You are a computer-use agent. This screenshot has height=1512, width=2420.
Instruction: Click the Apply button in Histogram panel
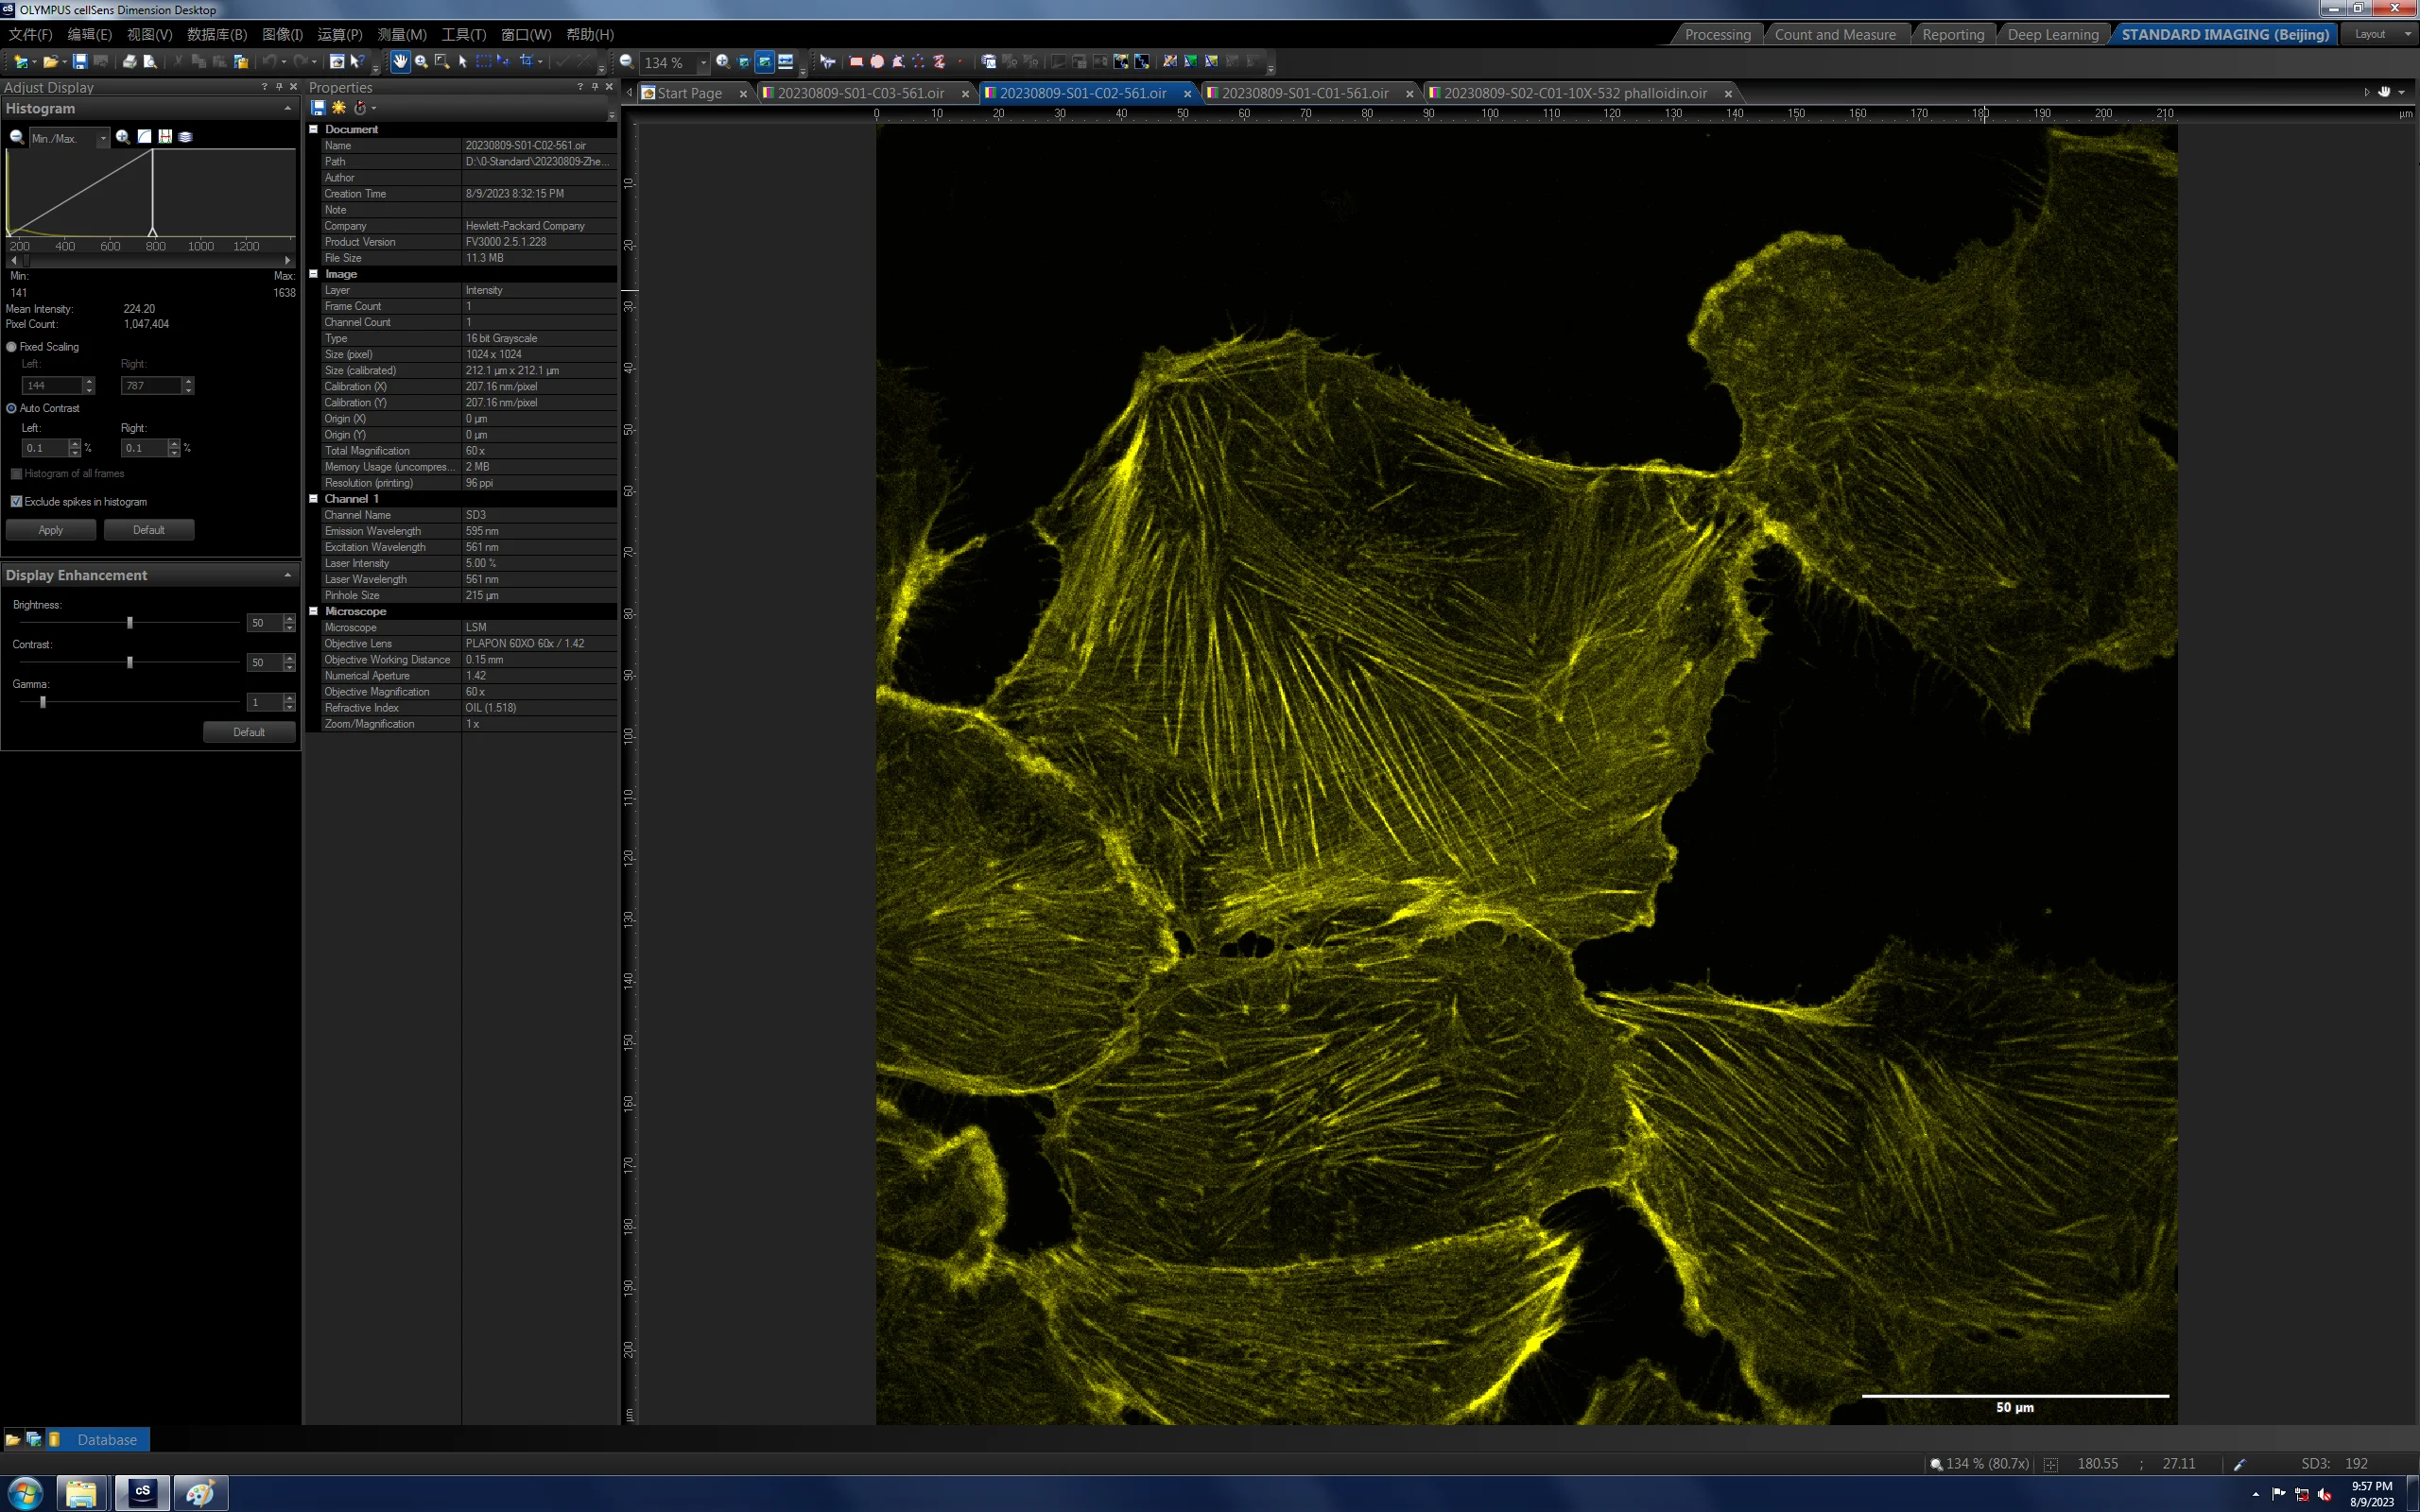click(x=51, y=530)
